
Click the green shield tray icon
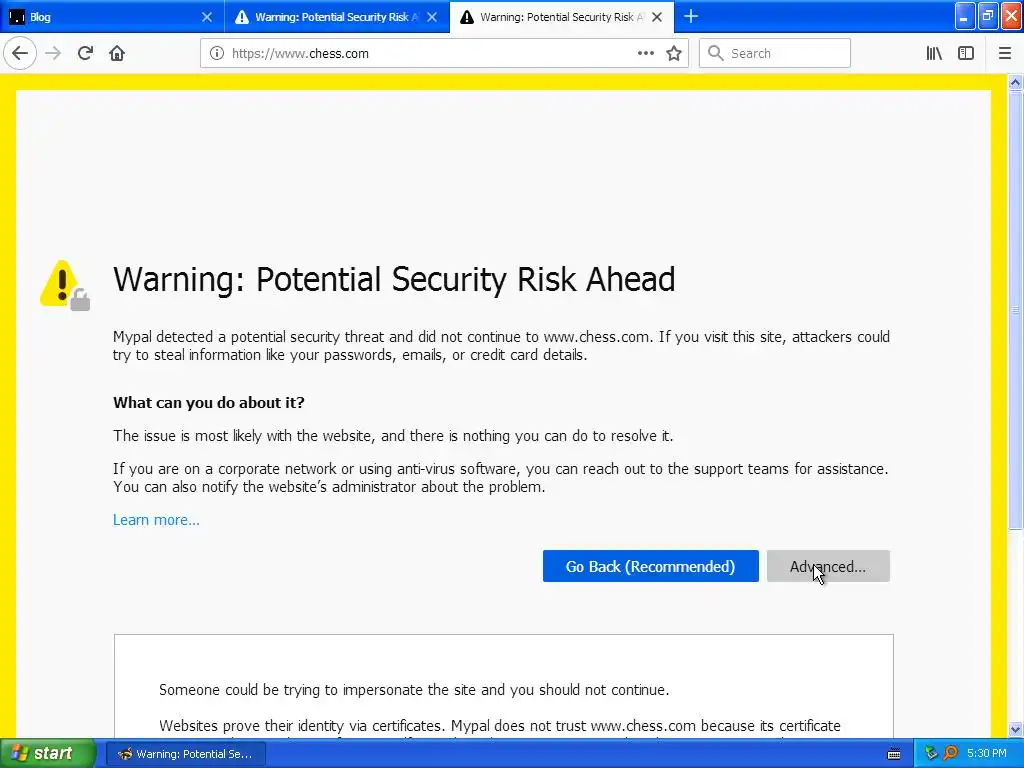[931, 754]
